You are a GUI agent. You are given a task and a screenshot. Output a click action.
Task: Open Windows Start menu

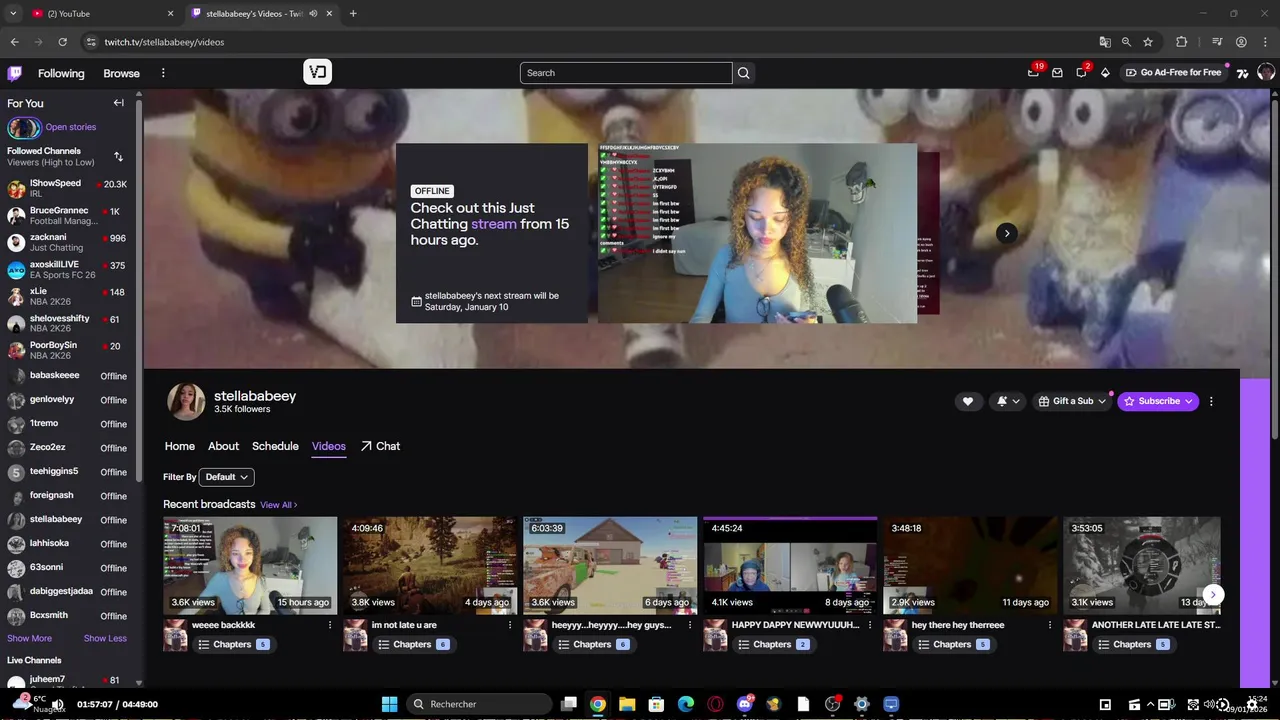pos(389,704)
